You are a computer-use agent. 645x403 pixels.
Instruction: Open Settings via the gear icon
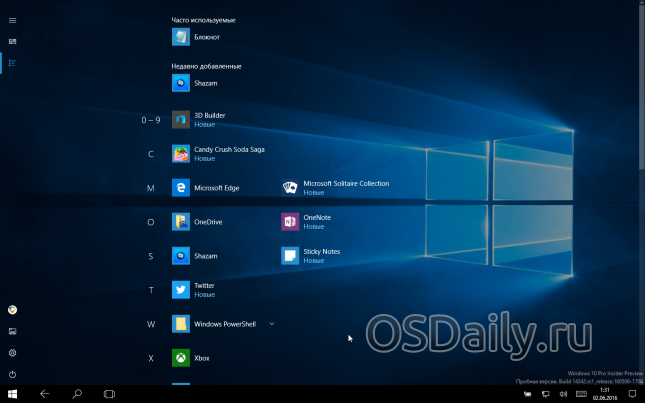(12, 353)
